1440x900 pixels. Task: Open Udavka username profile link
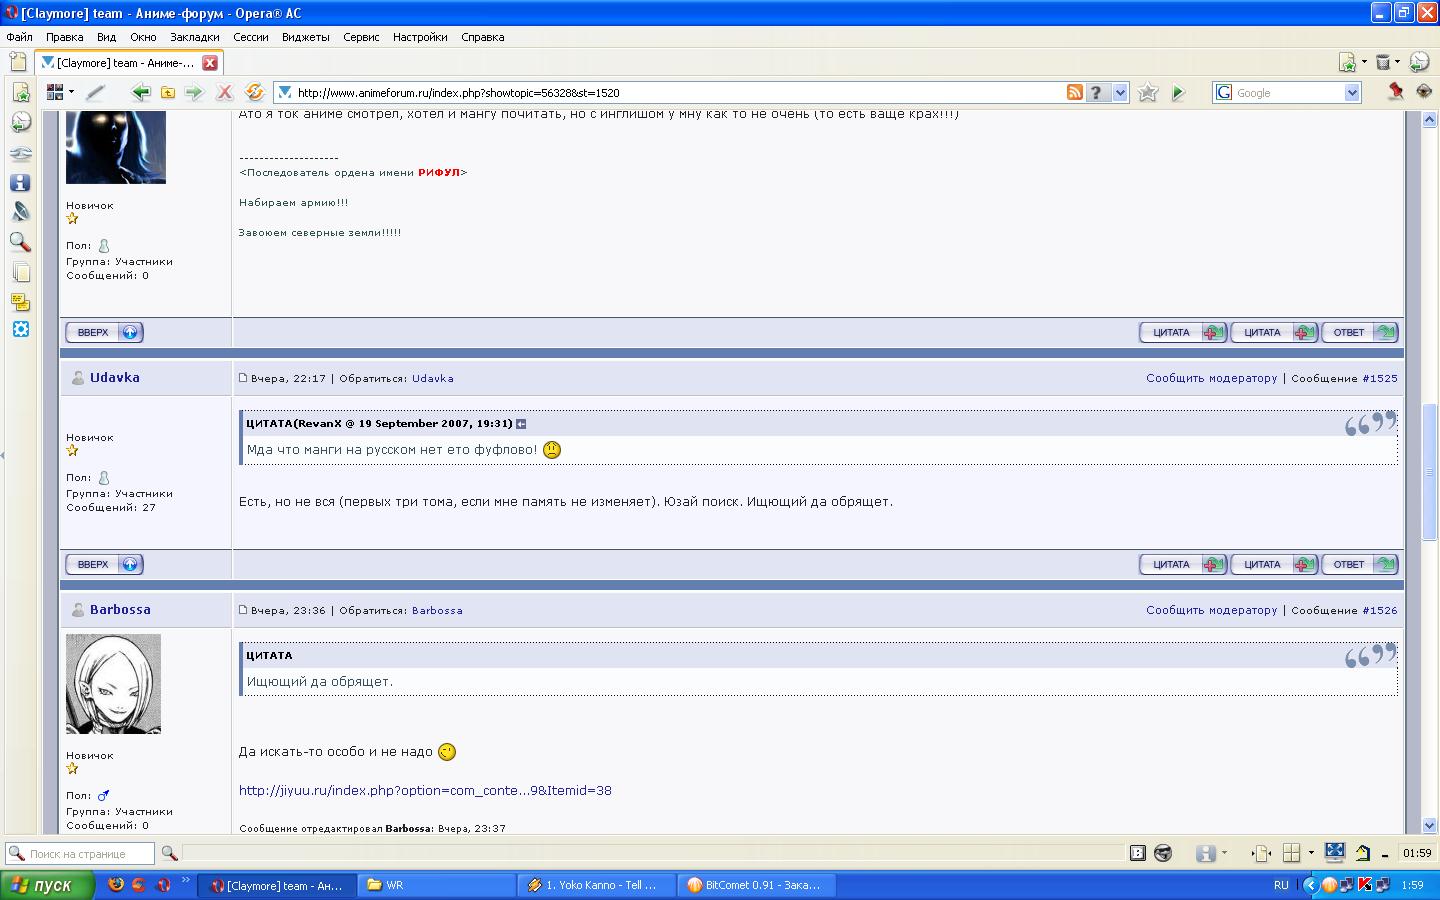[x=114, y=377]
